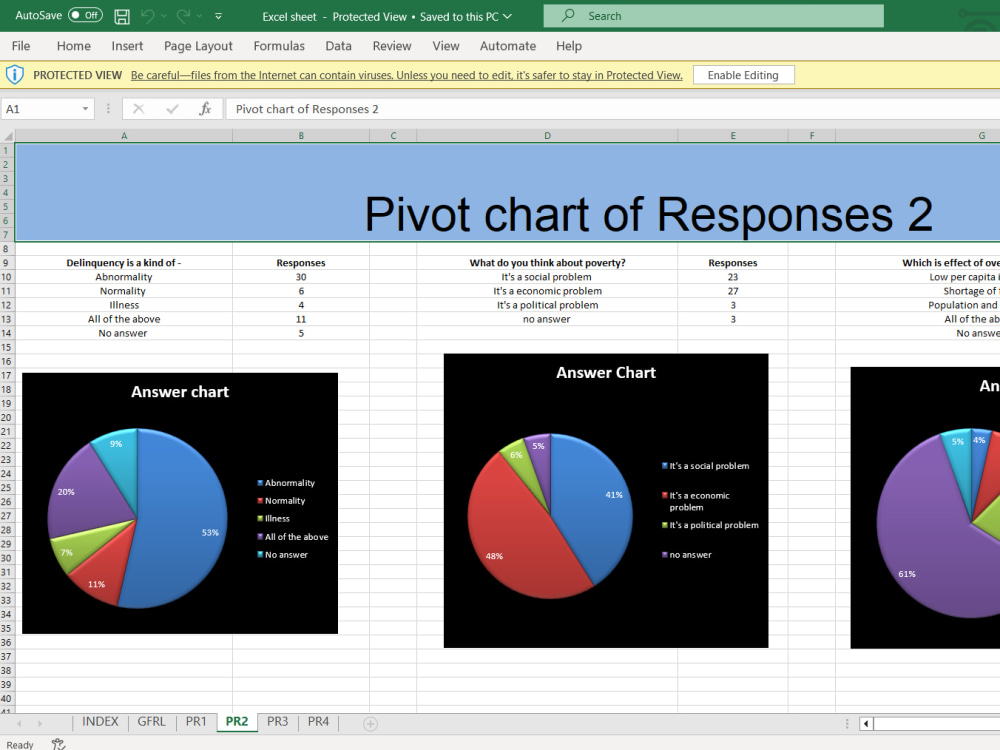The height and width of the screenshot is (750, 1000).
Task: Click the Redo arrow icon
Action: [x=183, y=16]
